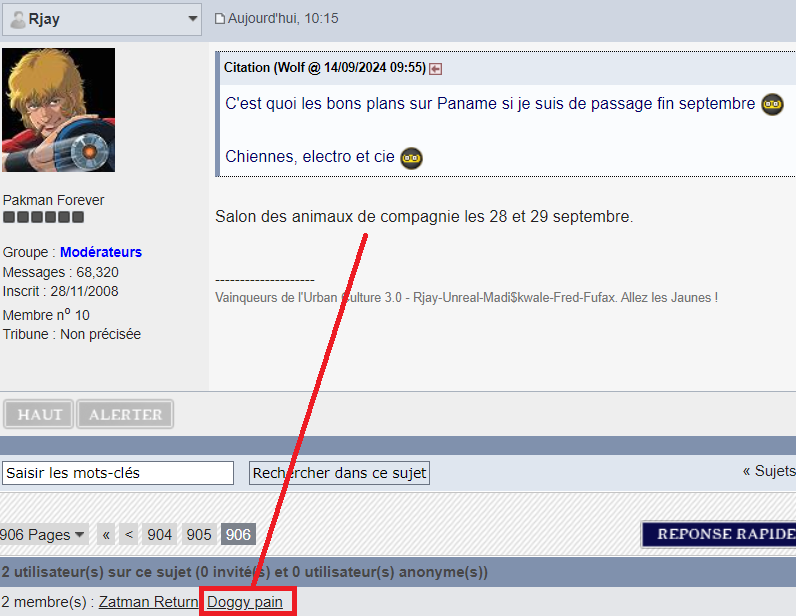796x616 pixels.
Task: Follow the "« Sujets" navigation link
Action: tap(768, 471)
